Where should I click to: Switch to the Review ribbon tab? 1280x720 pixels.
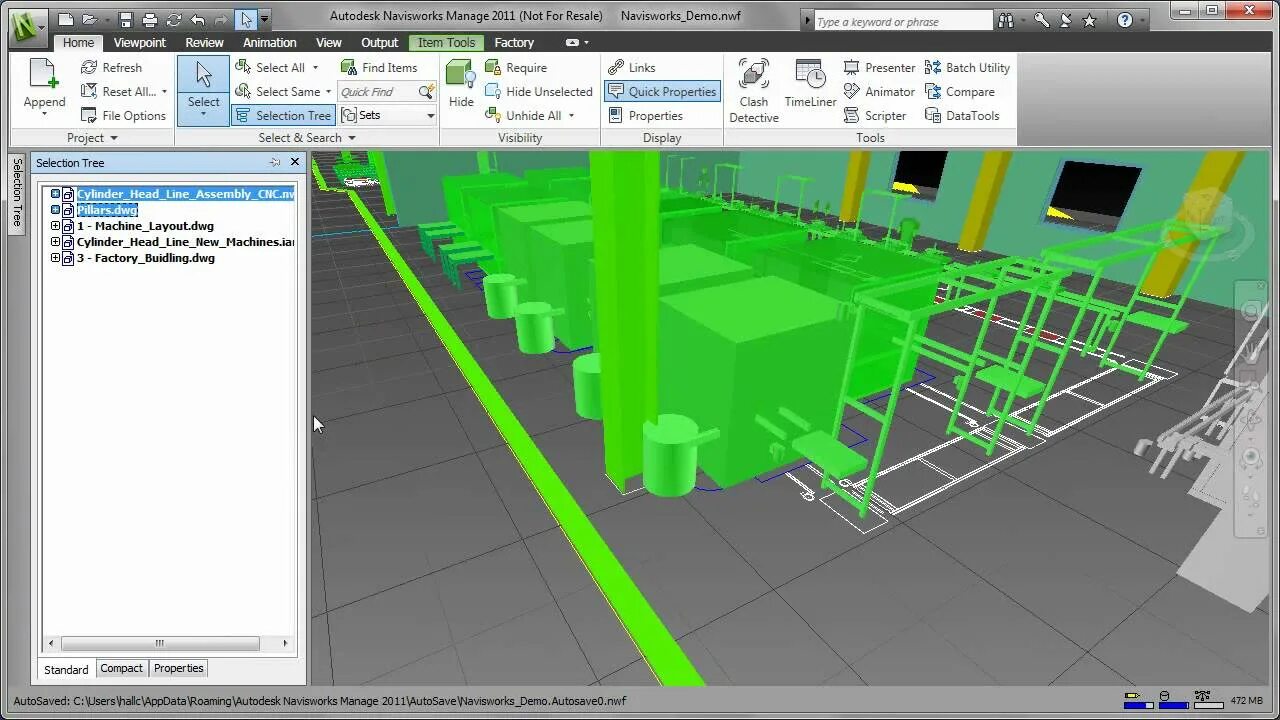(x=204, y=42)
